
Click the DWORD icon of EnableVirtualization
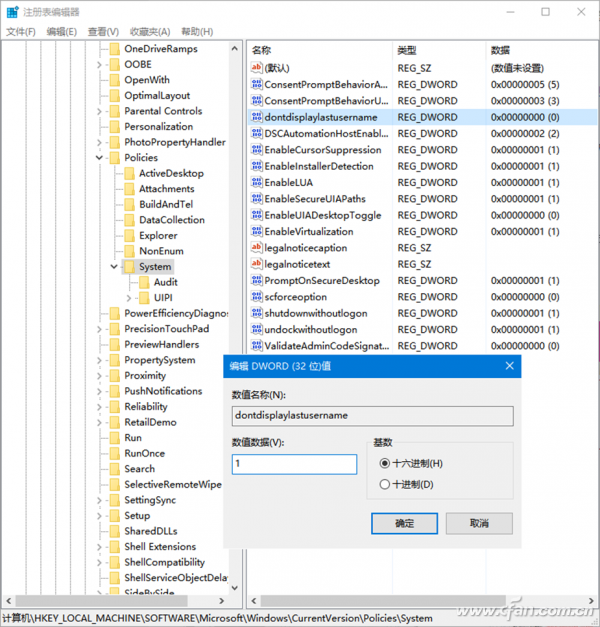click(x=256, y=231)
